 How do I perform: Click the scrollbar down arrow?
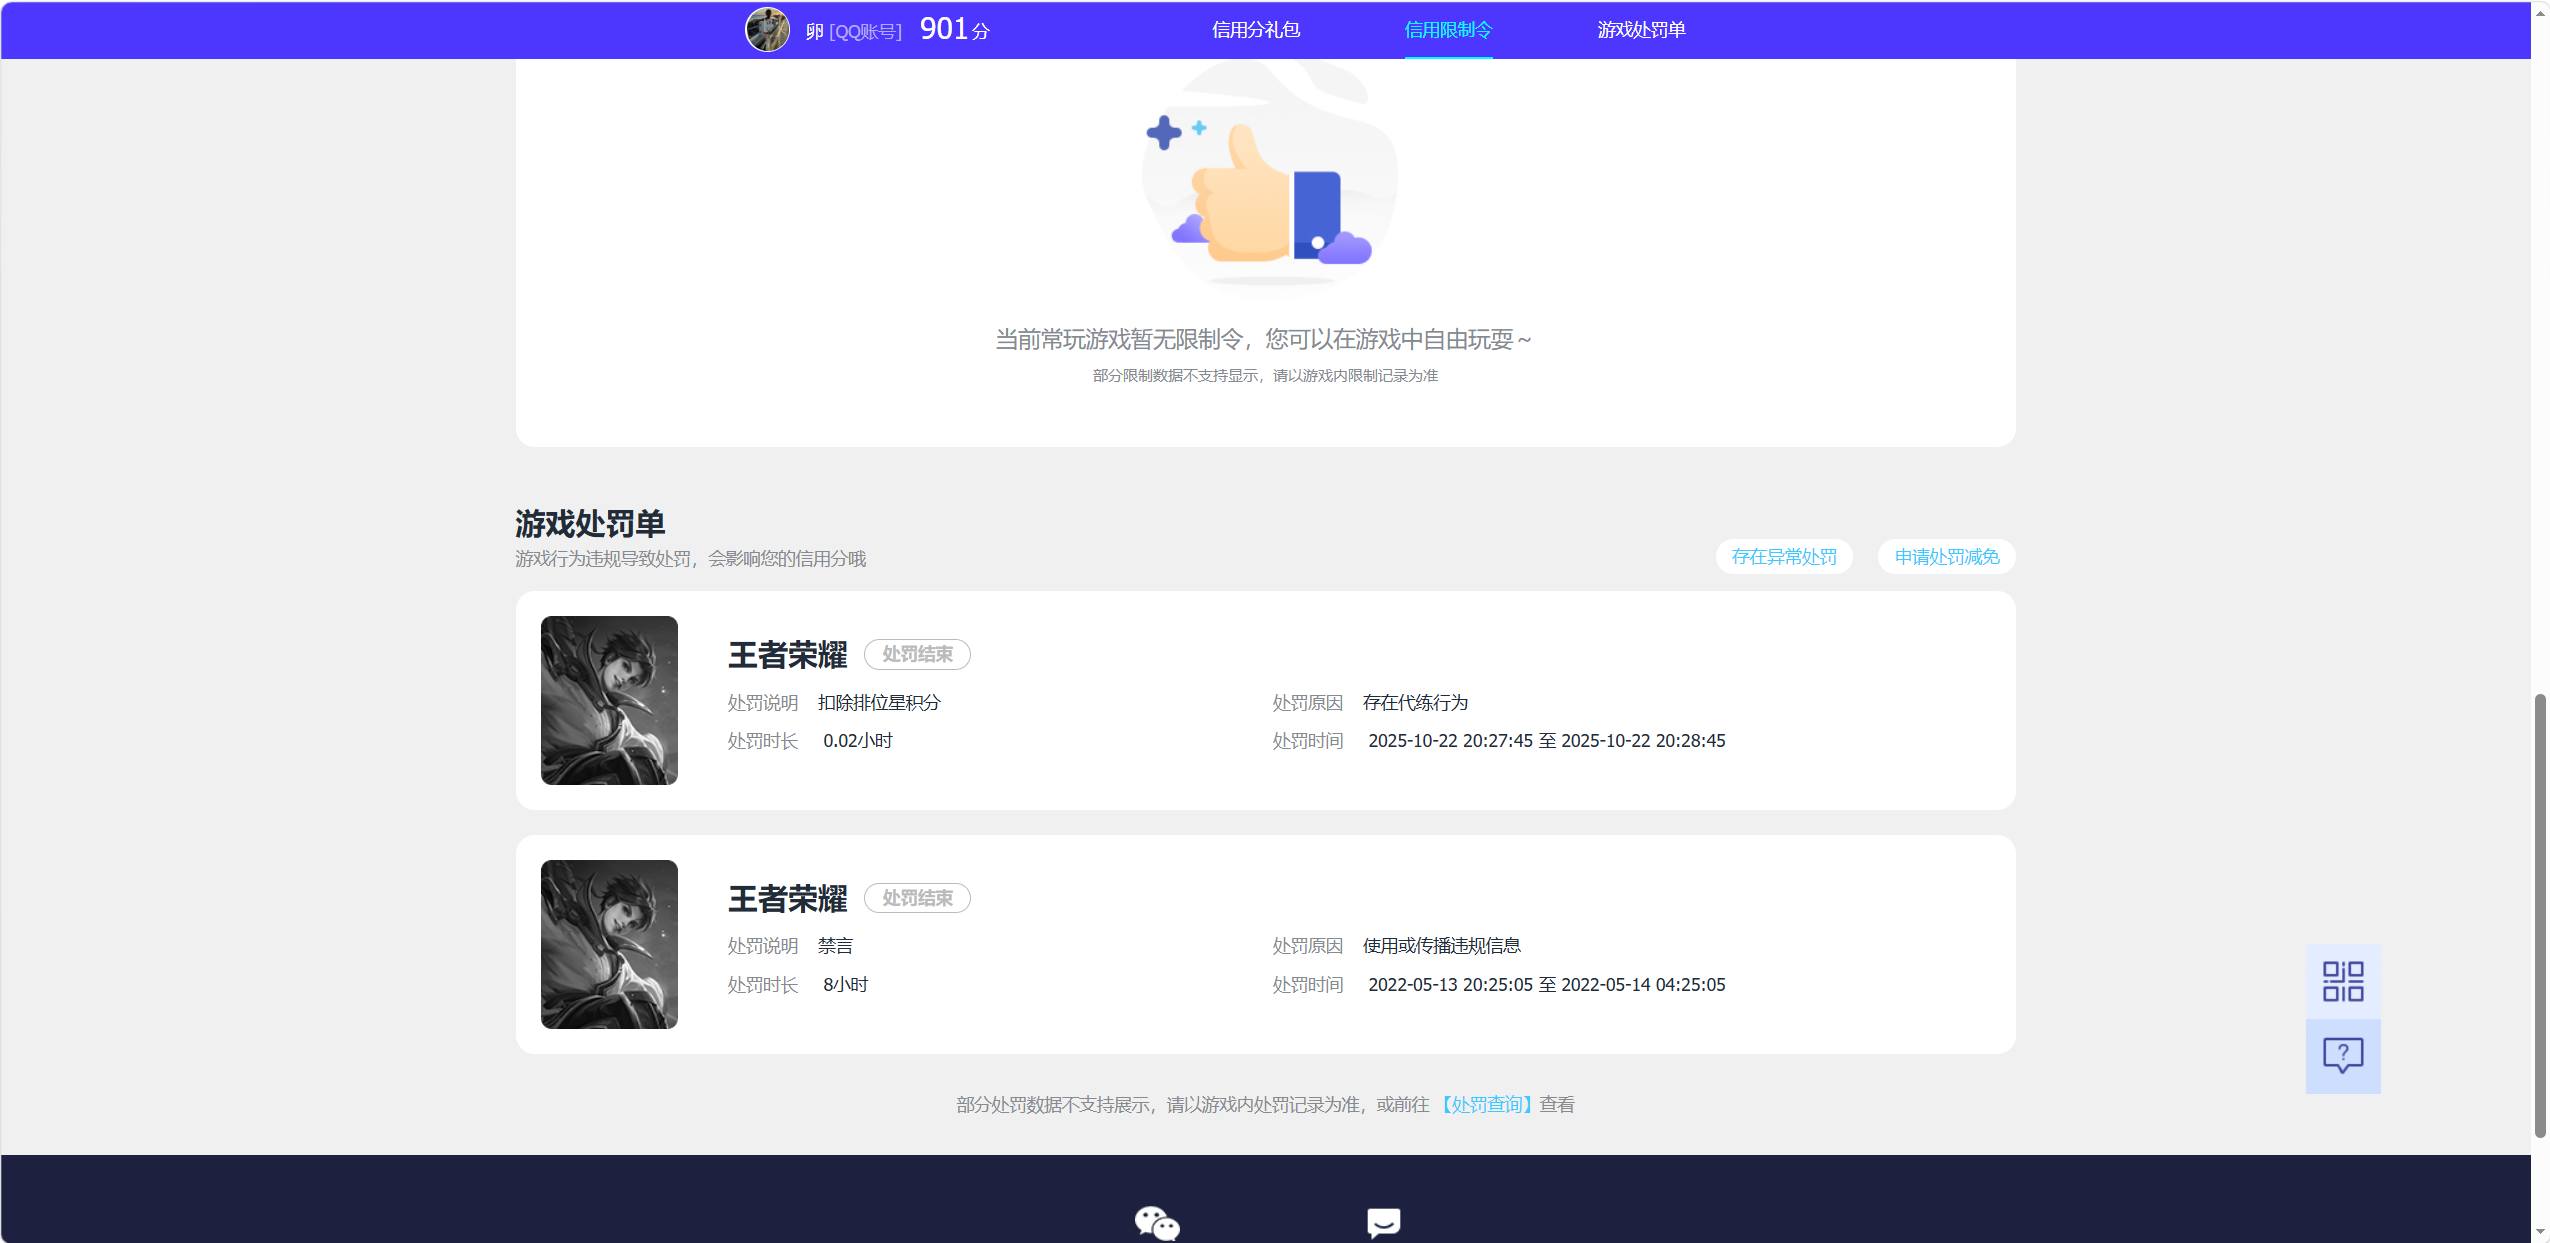click(2540, 1232)
